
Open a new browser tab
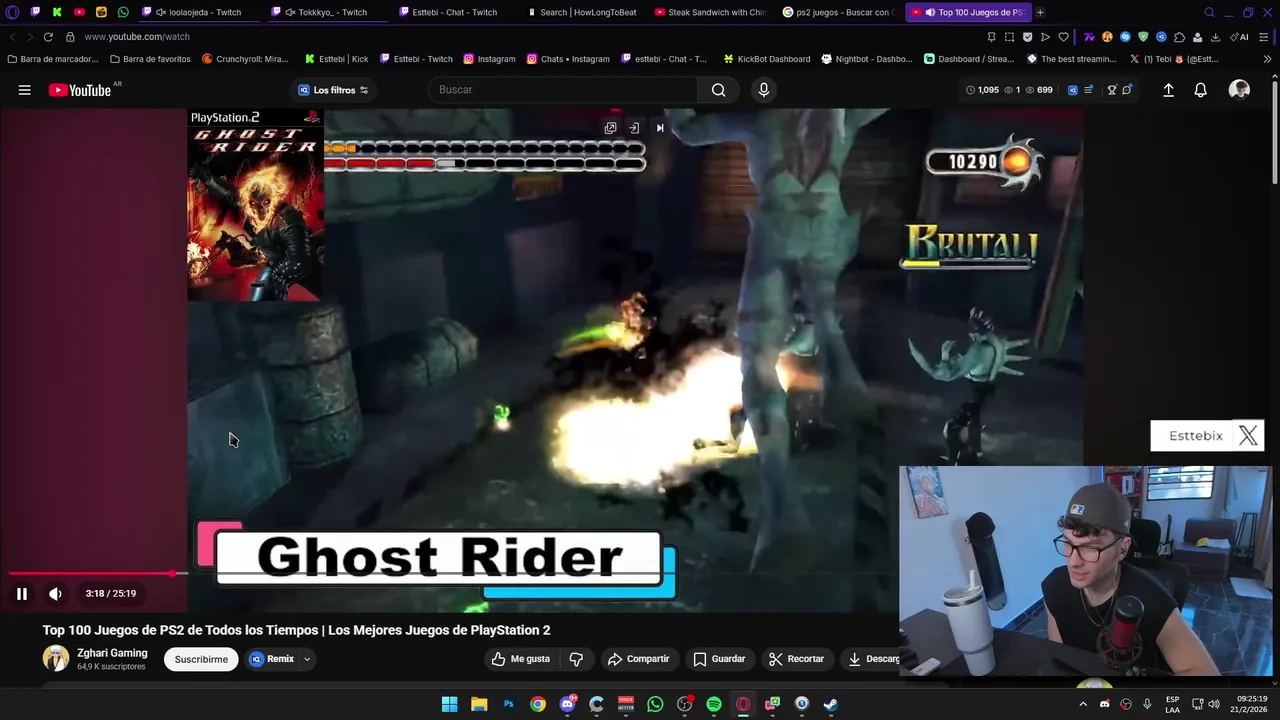1040,12
